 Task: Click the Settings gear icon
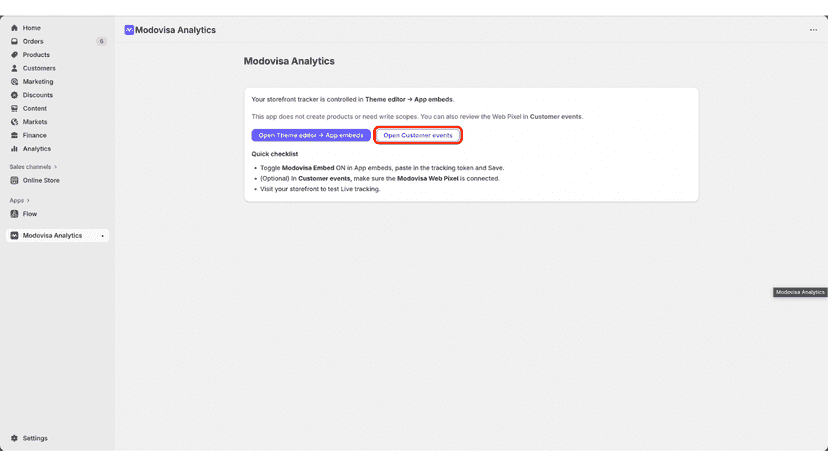14,438
